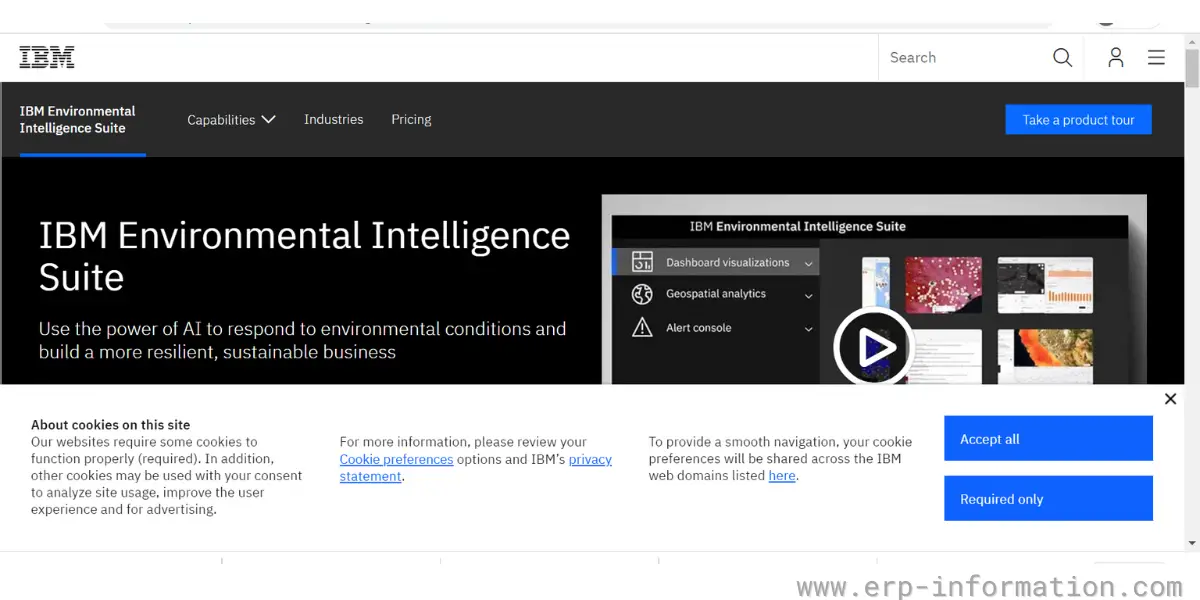Click the 'About cookies on this site' heading
Screen dimensions: 1200x600
110,425
